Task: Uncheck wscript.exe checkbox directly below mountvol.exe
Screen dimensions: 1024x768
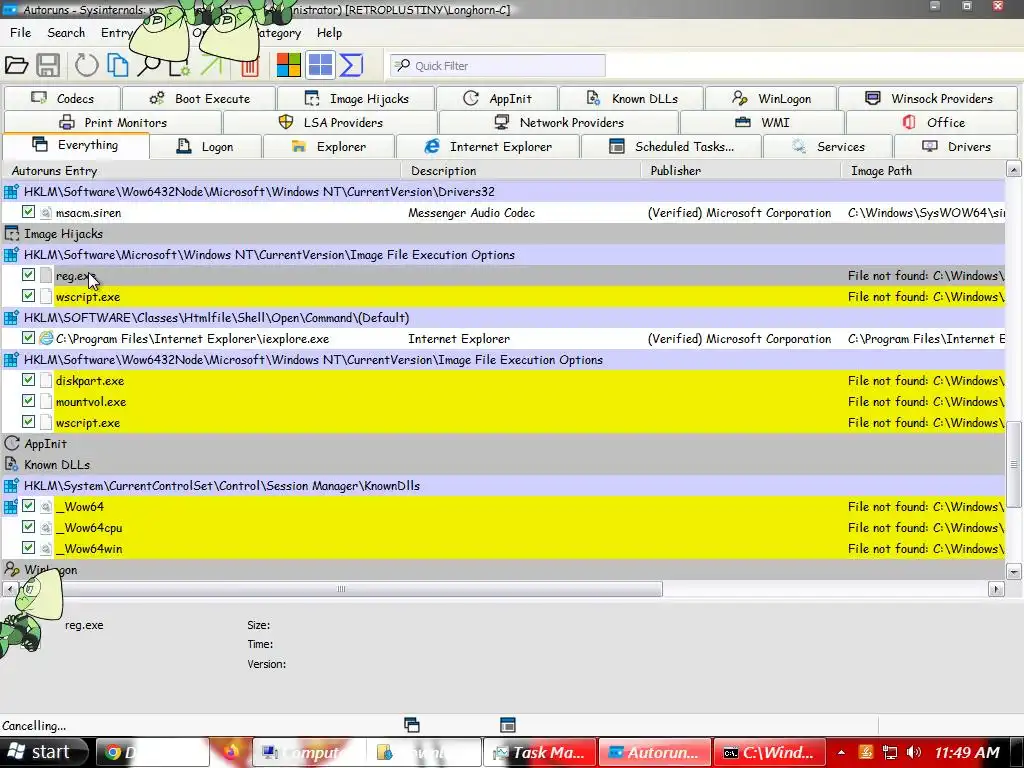Action: pyautogui.click(x=28, y=421)
